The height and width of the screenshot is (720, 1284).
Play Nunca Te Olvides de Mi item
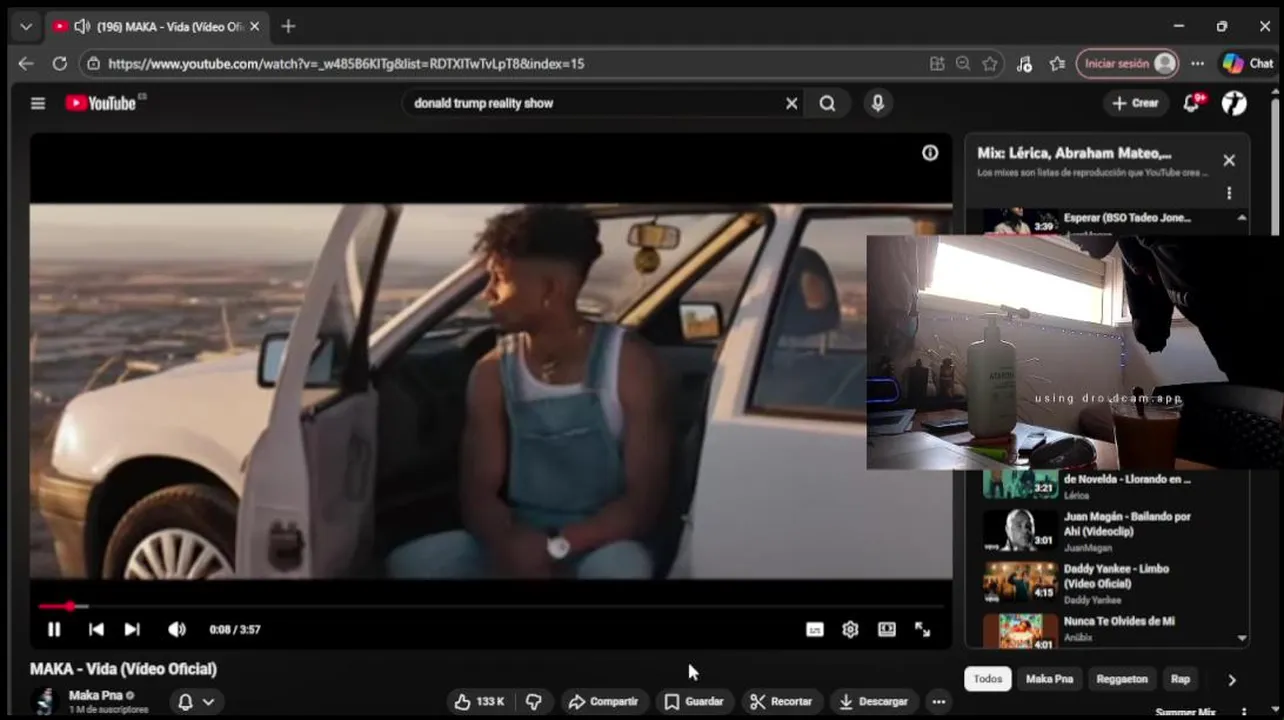[x=1106, y=630]
